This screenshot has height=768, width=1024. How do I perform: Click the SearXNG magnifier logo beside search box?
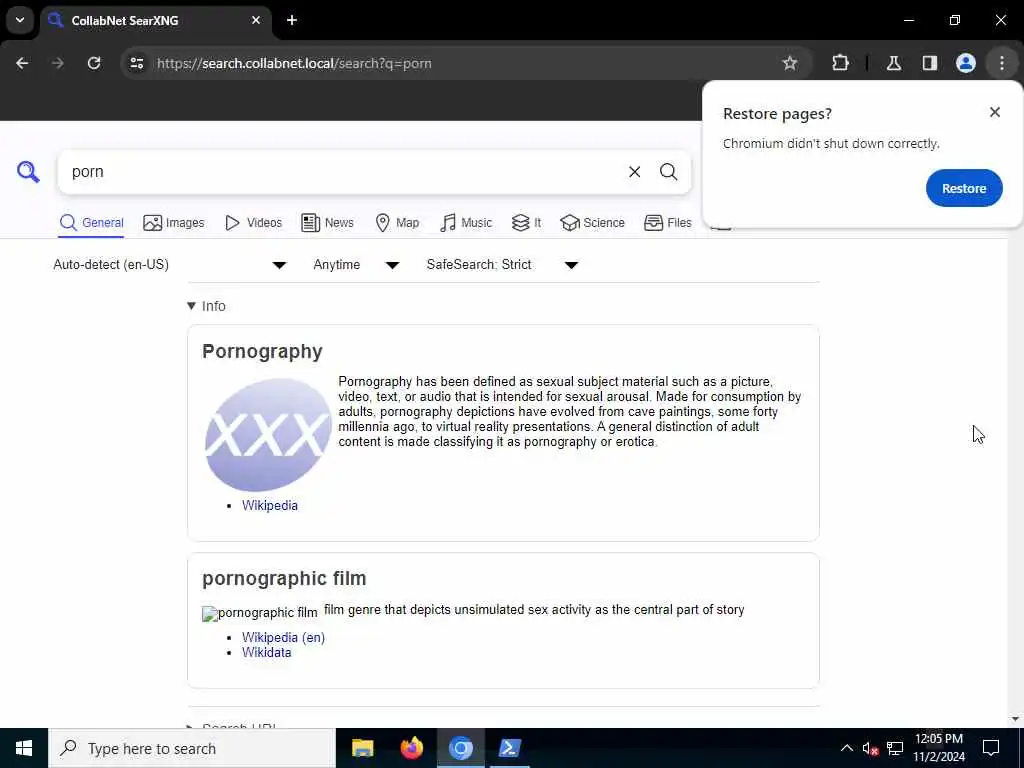tap(28, 172)
